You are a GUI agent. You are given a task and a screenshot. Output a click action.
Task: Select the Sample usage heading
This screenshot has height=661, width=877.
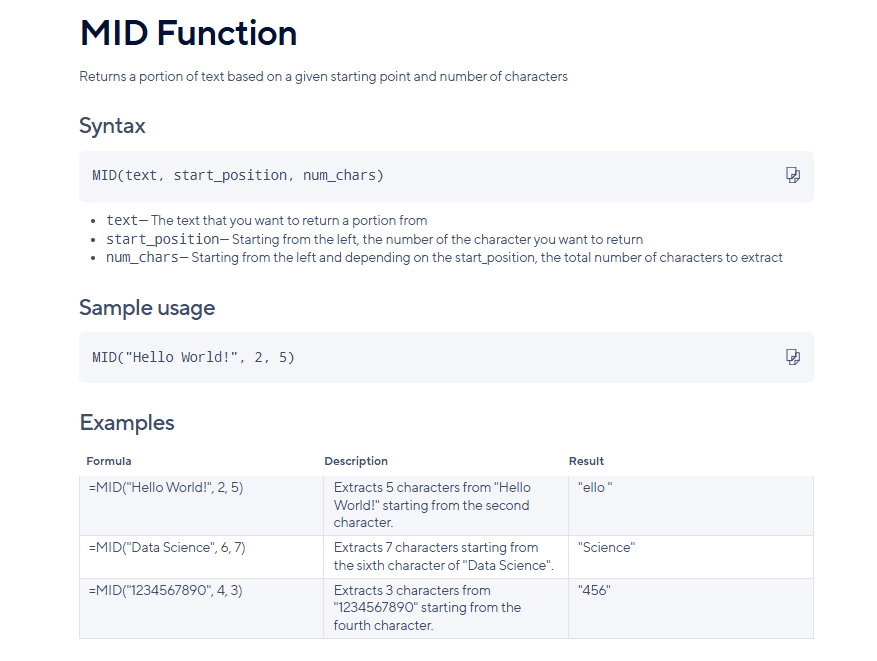click(x=147, y=308)
